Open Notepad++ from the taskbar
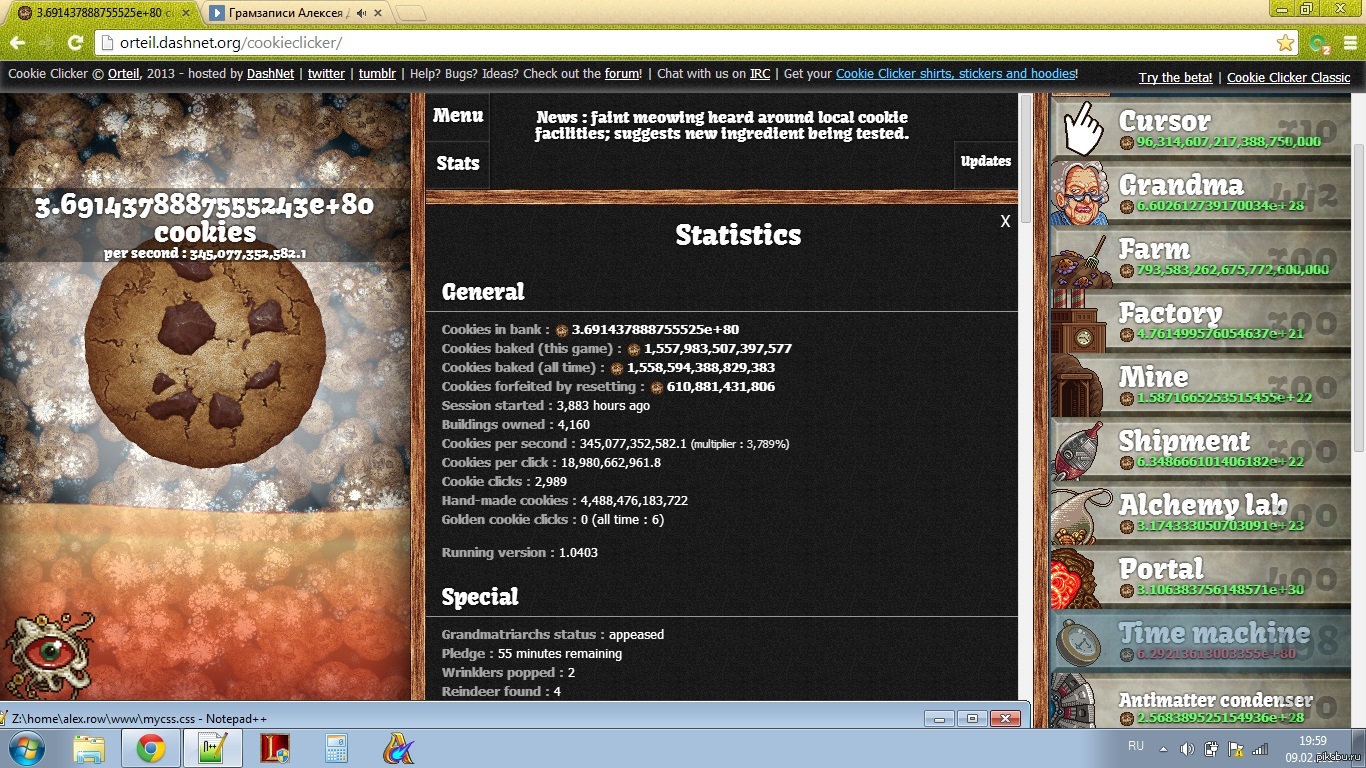 point(213,745)
